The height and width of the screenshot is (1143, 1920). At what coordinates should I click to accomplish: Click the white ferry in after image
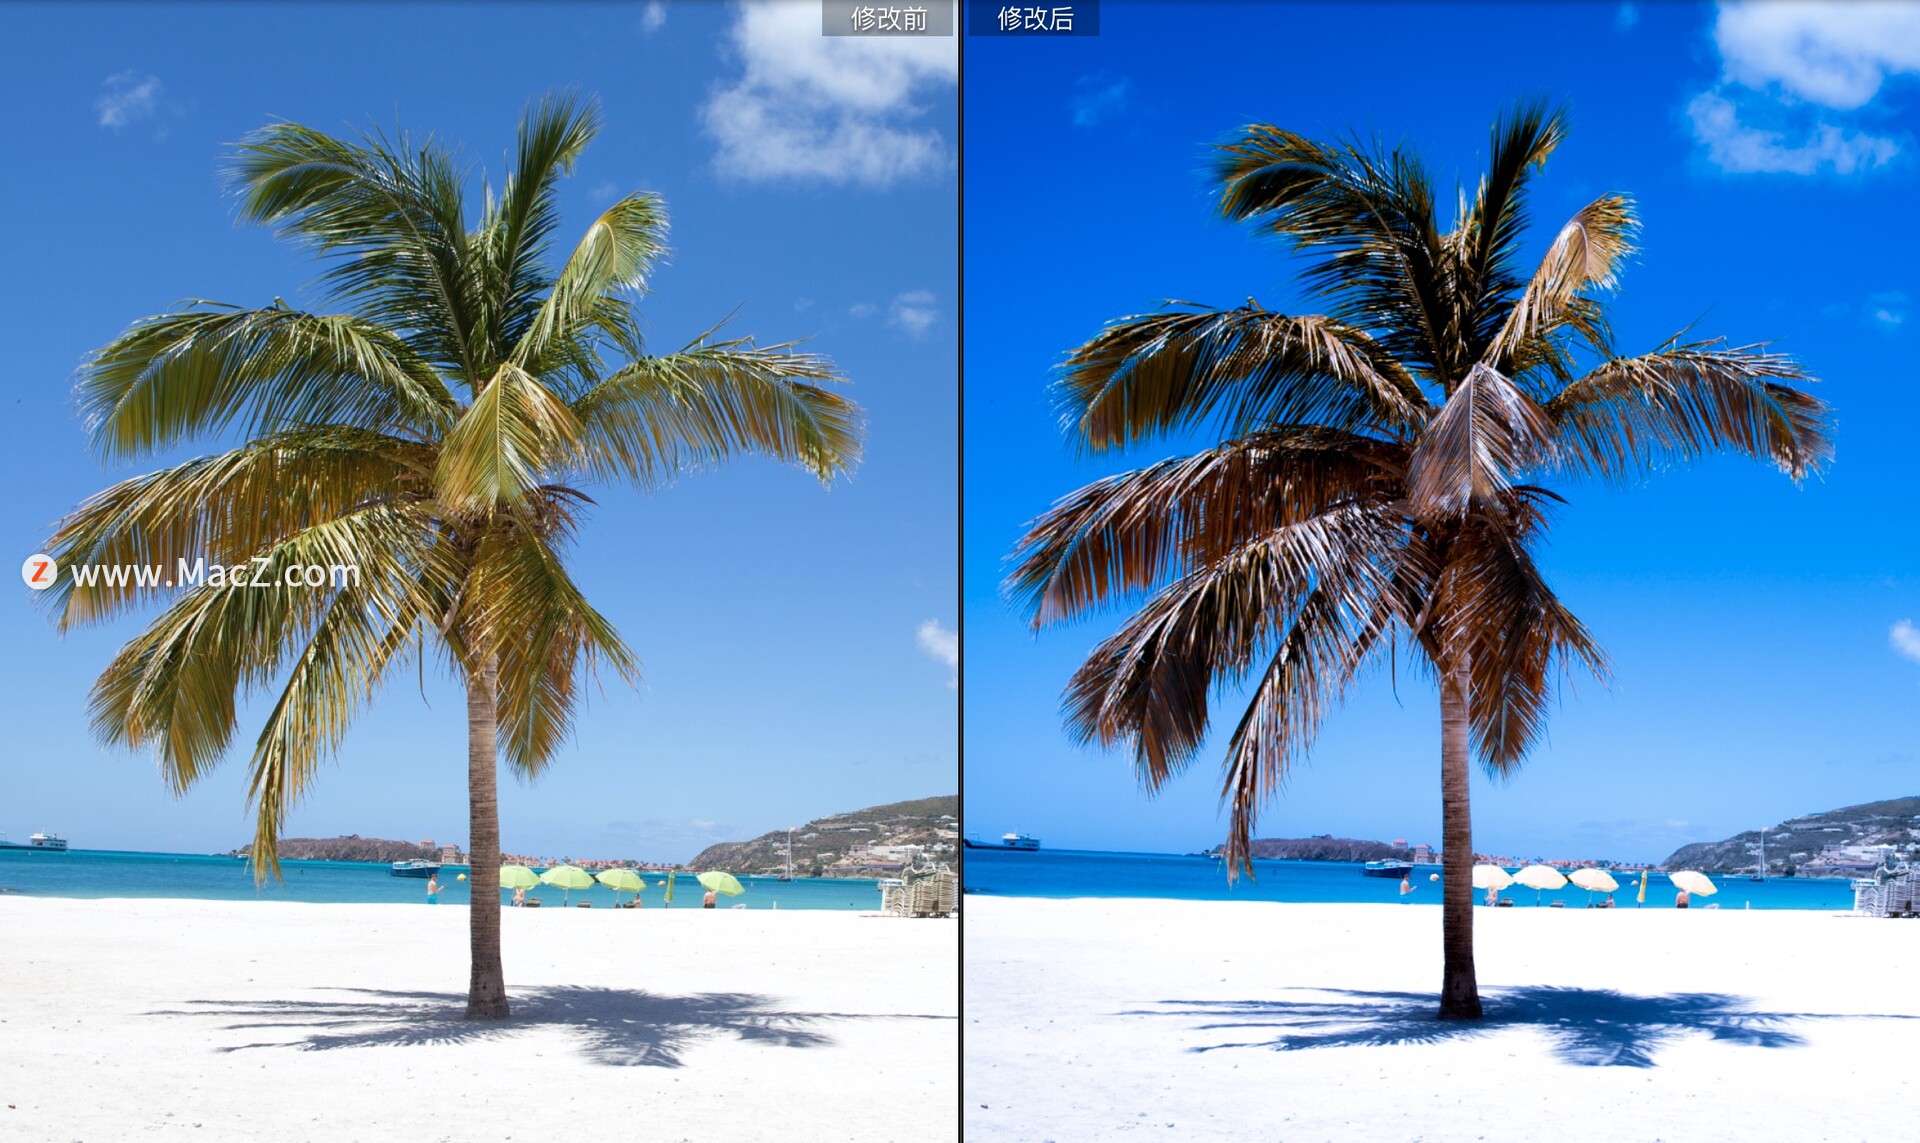[1019, 841]
